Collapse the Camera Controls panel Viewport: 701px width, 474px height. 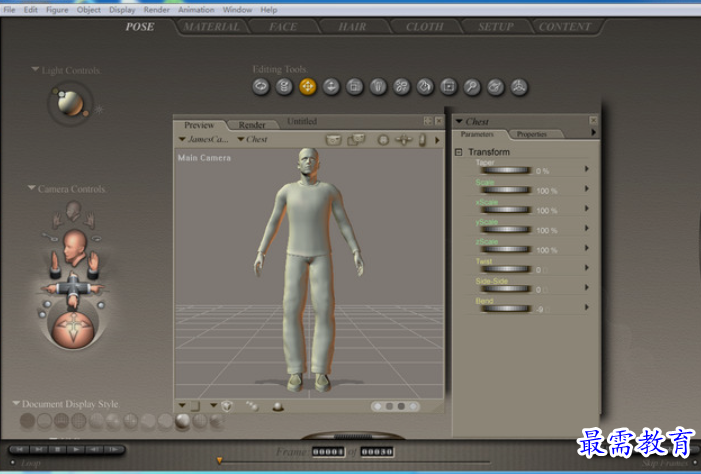[33, 188]
